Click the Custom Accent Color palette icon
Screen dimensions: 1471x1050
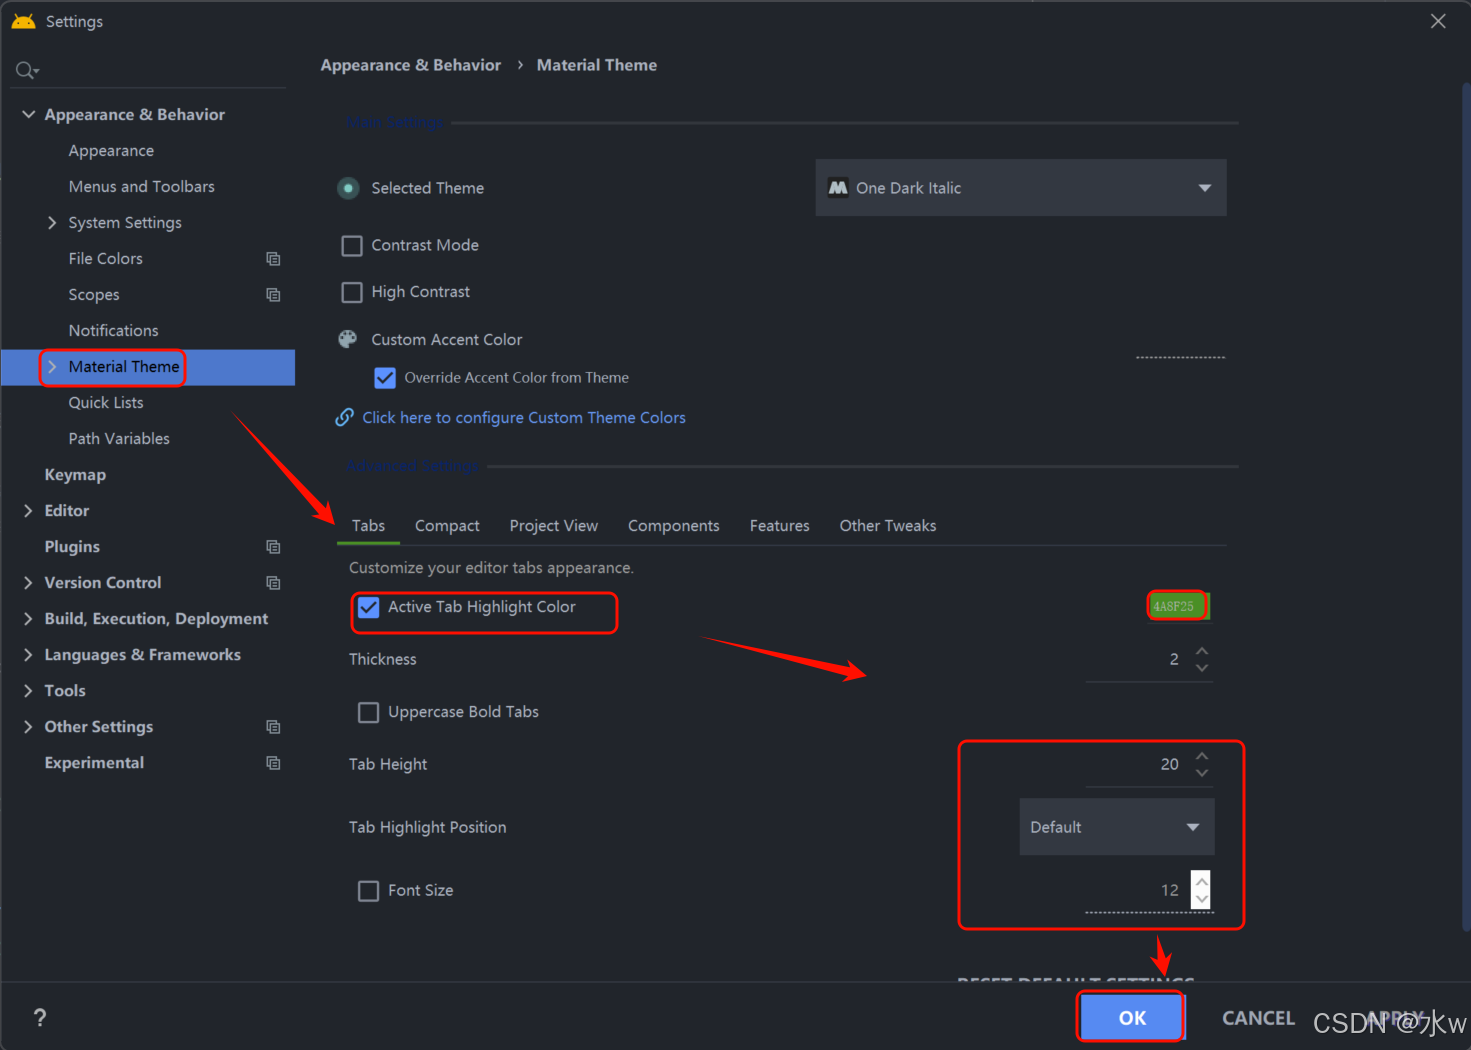(x=348, y=339)
